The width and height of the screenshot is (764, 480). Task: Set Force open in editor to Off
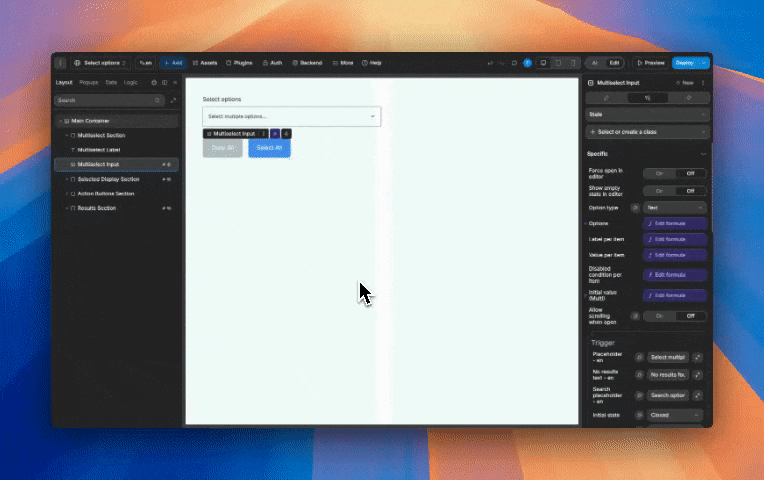coord(690,173)
